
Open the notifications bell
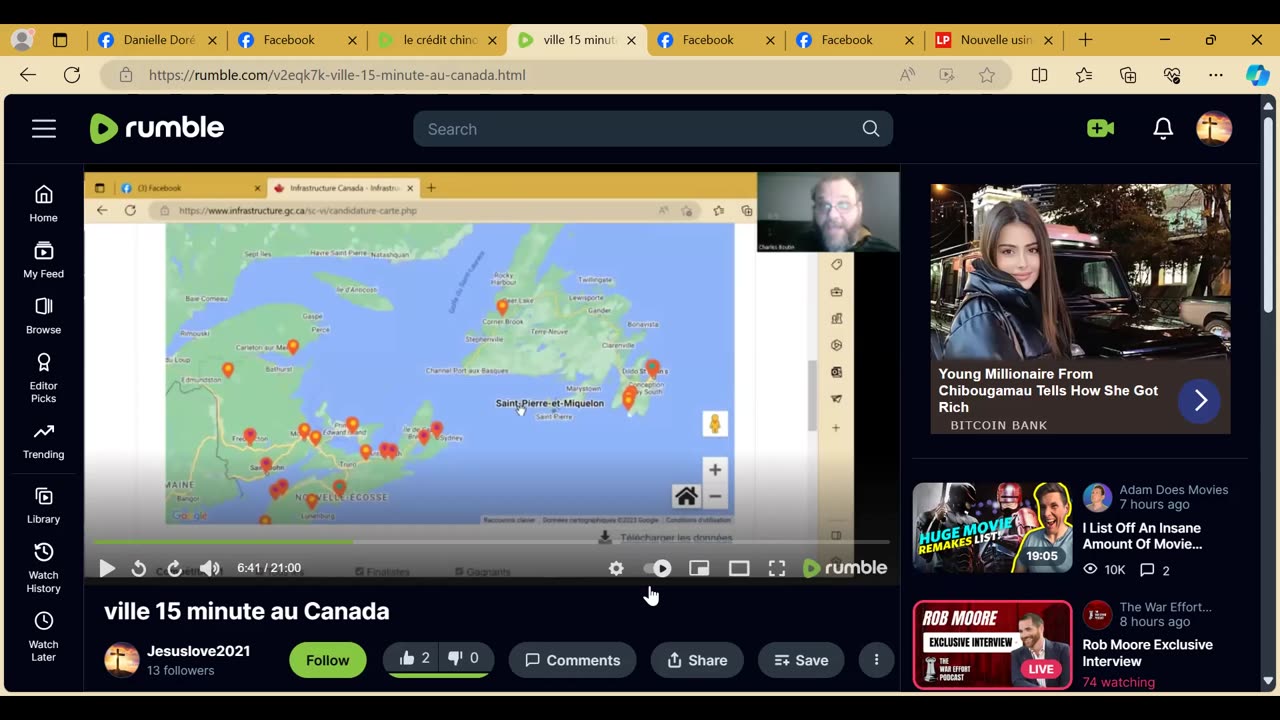click(x=1163, y=129)
